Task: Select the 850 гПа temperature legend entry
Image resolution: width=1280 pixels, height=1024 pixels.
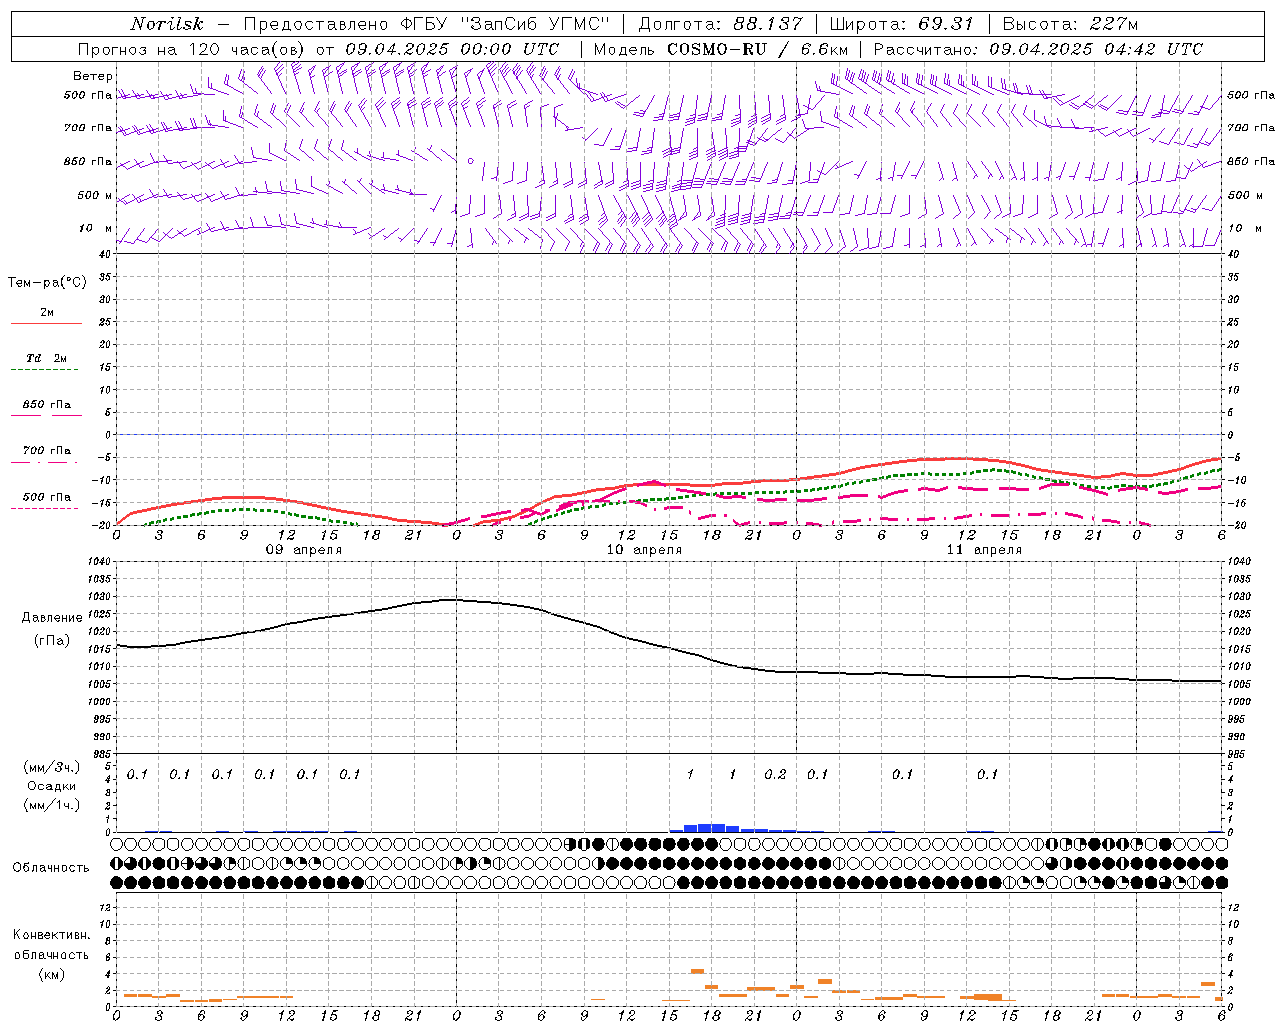Action: [x=46, y=408]
